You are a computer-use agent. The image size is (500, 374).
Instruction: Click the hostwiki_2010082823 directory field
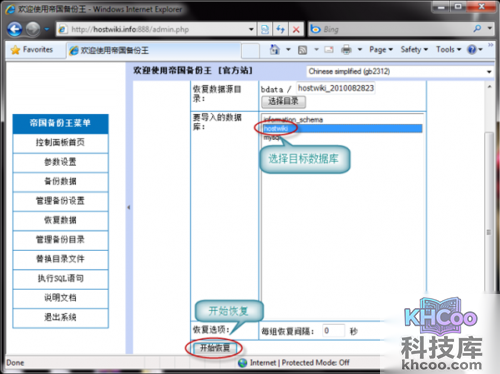(x=336, y=88)
